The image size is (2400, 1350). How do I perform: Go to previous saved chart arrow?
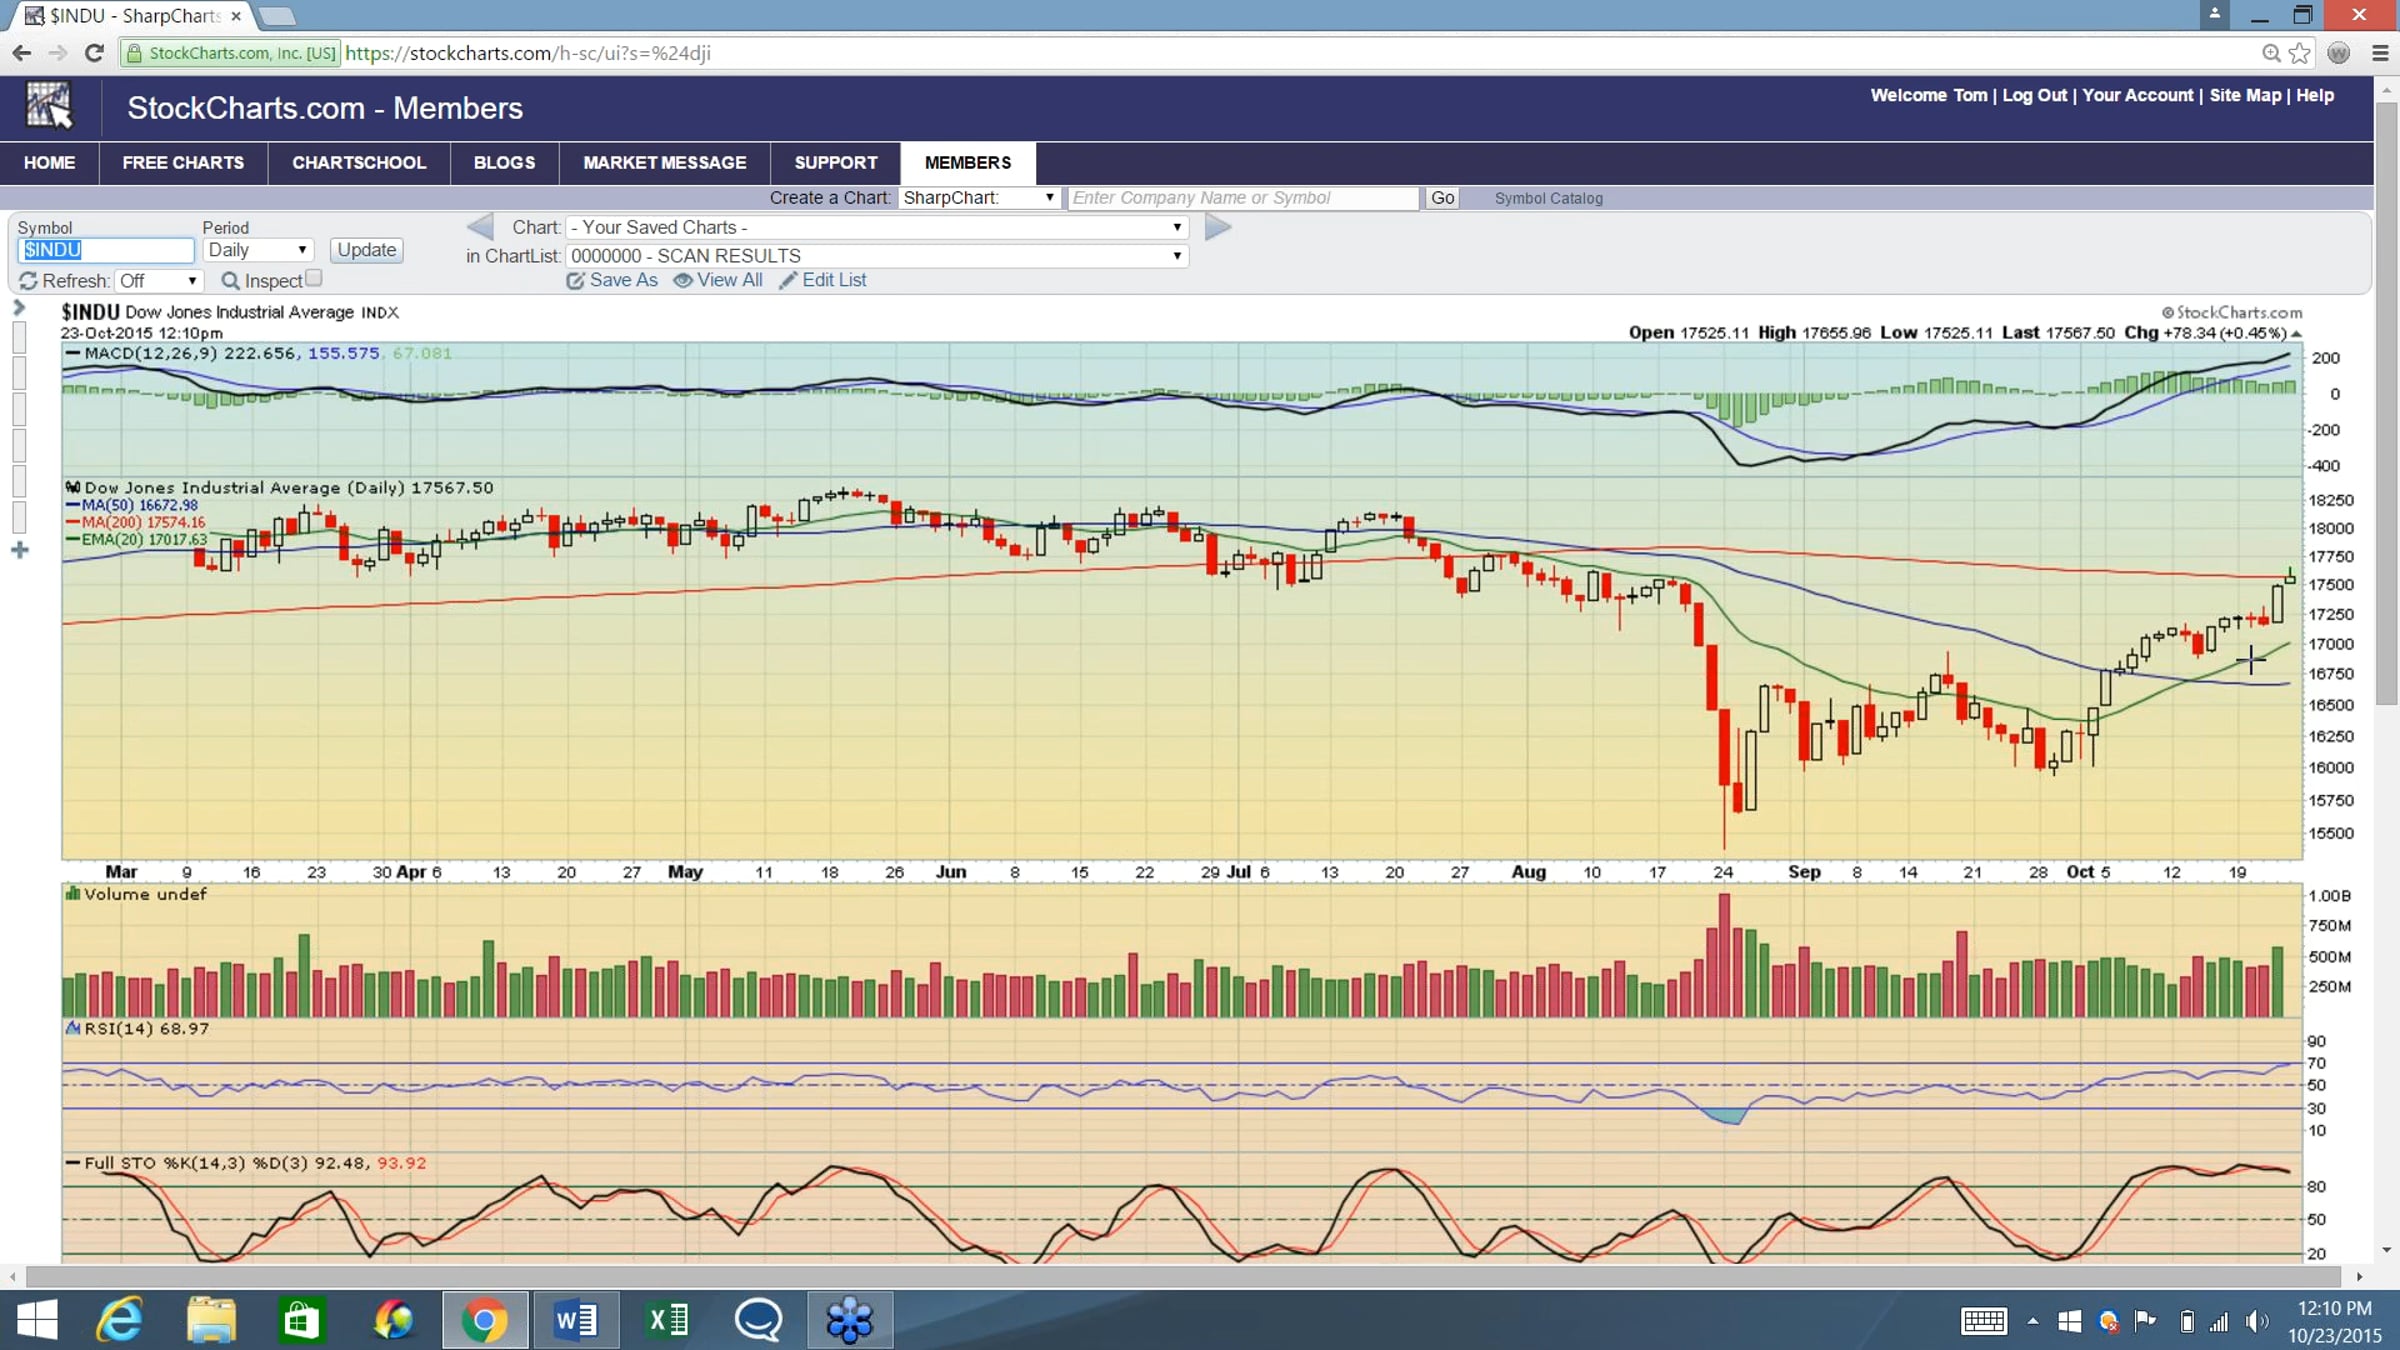pyautogui.click(x=480, y=227)
